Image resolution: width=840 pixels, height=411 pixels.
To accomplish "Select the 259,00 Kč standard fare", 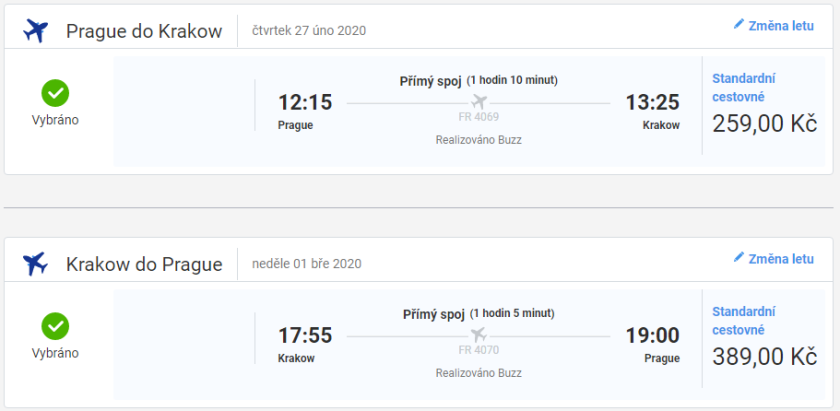I will 764,123.
